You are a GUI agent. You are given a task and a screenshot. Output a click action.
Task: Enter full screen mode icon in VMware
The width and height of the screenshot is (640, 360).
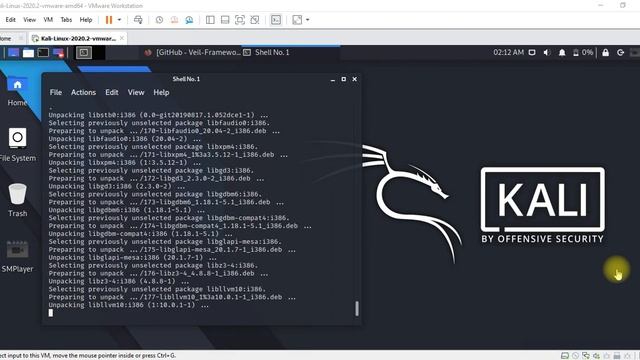[x=240, y=20]
